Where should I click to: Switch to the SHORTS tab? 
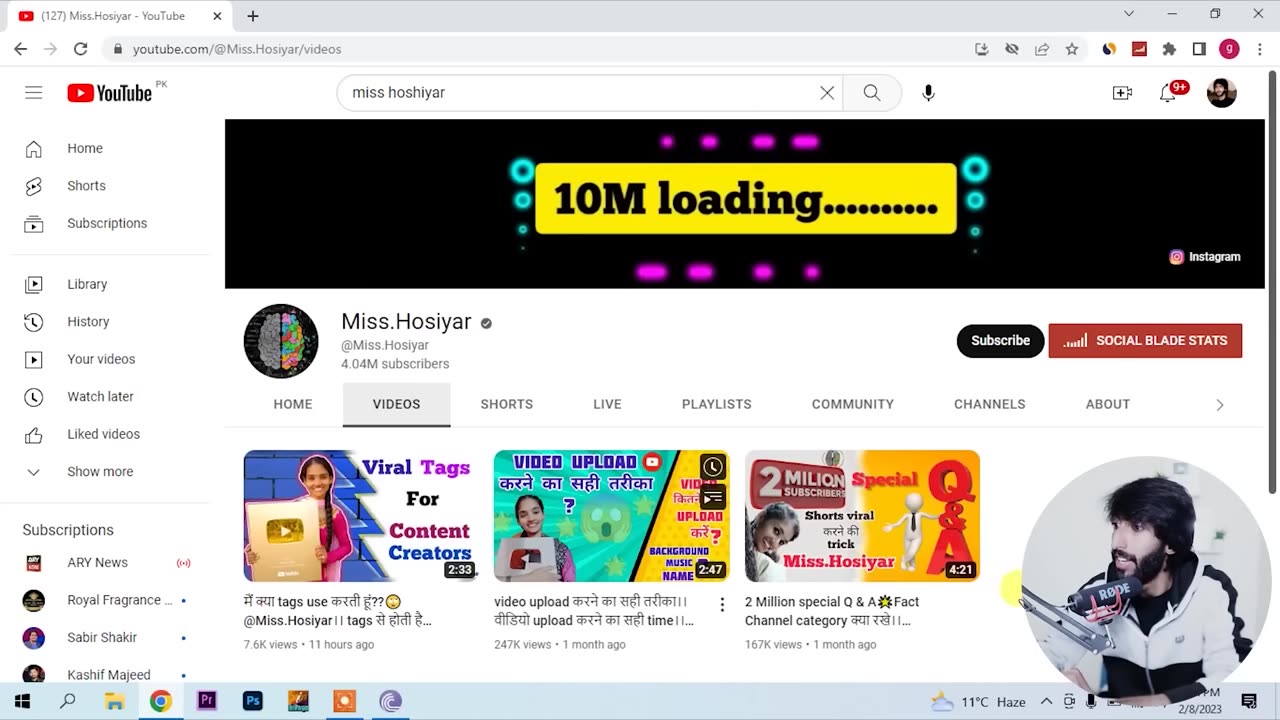pyautogui.click(x=507, y=404)
